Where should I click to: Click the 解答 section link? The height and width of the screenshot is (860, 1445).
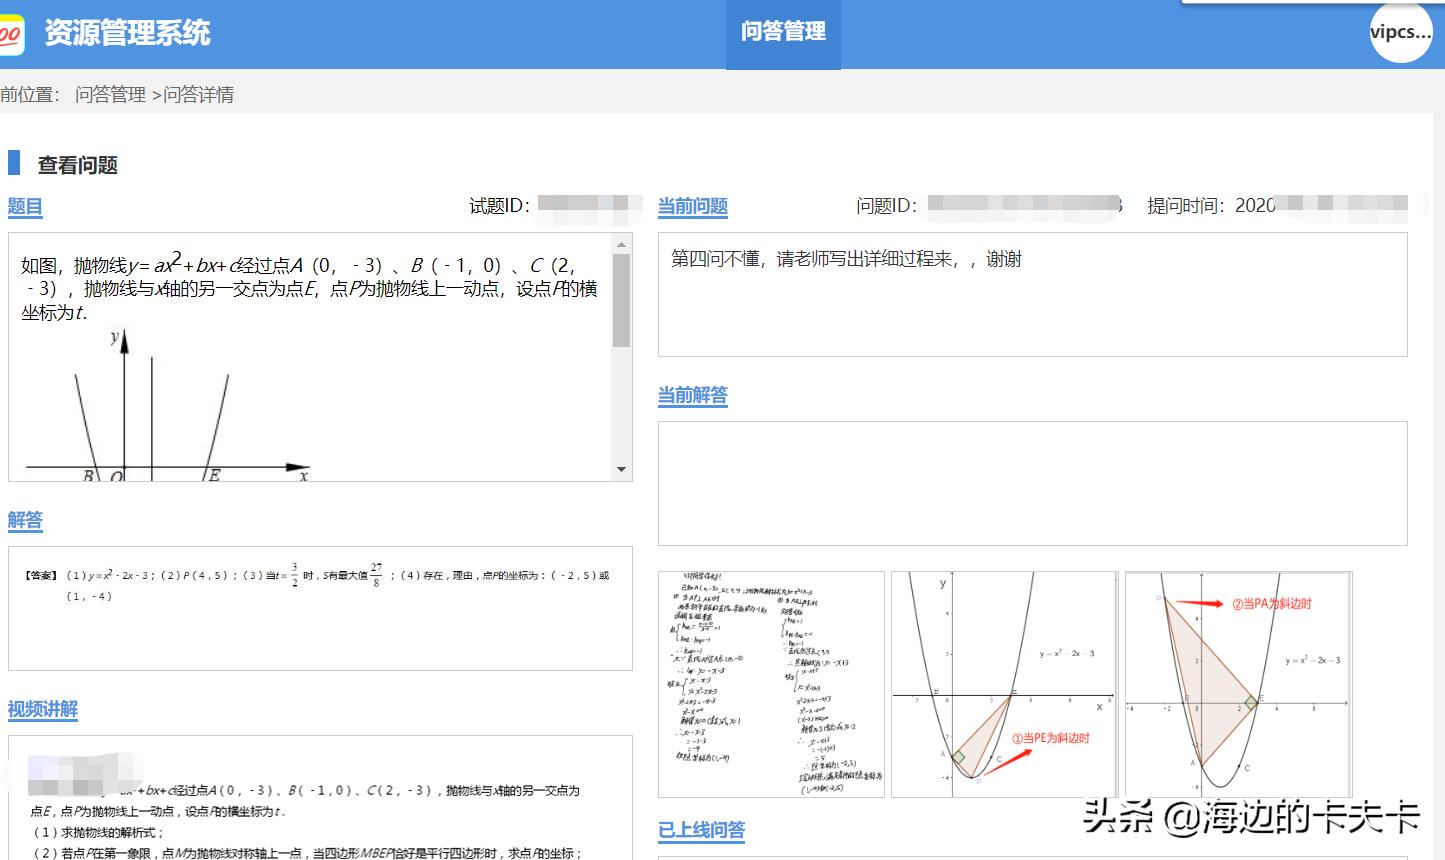(24, 521)
